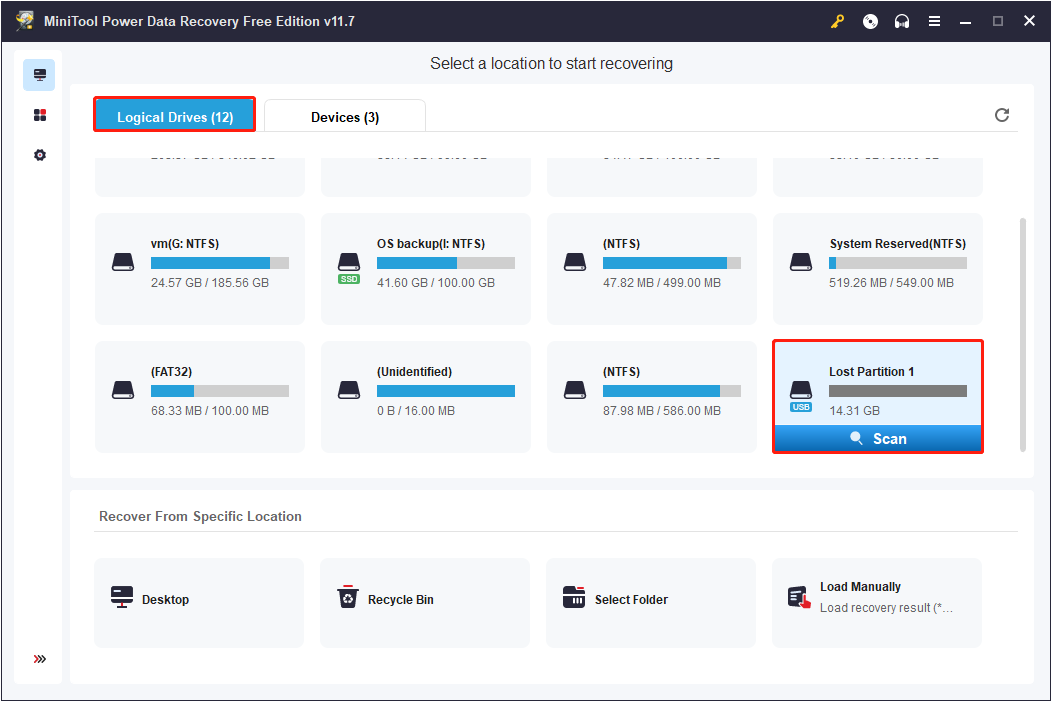Click the vm(G: NTFS) usage bar
The width and height of the screenshot is (1053, 704).
pyautogui.click(x=220, y=263)
